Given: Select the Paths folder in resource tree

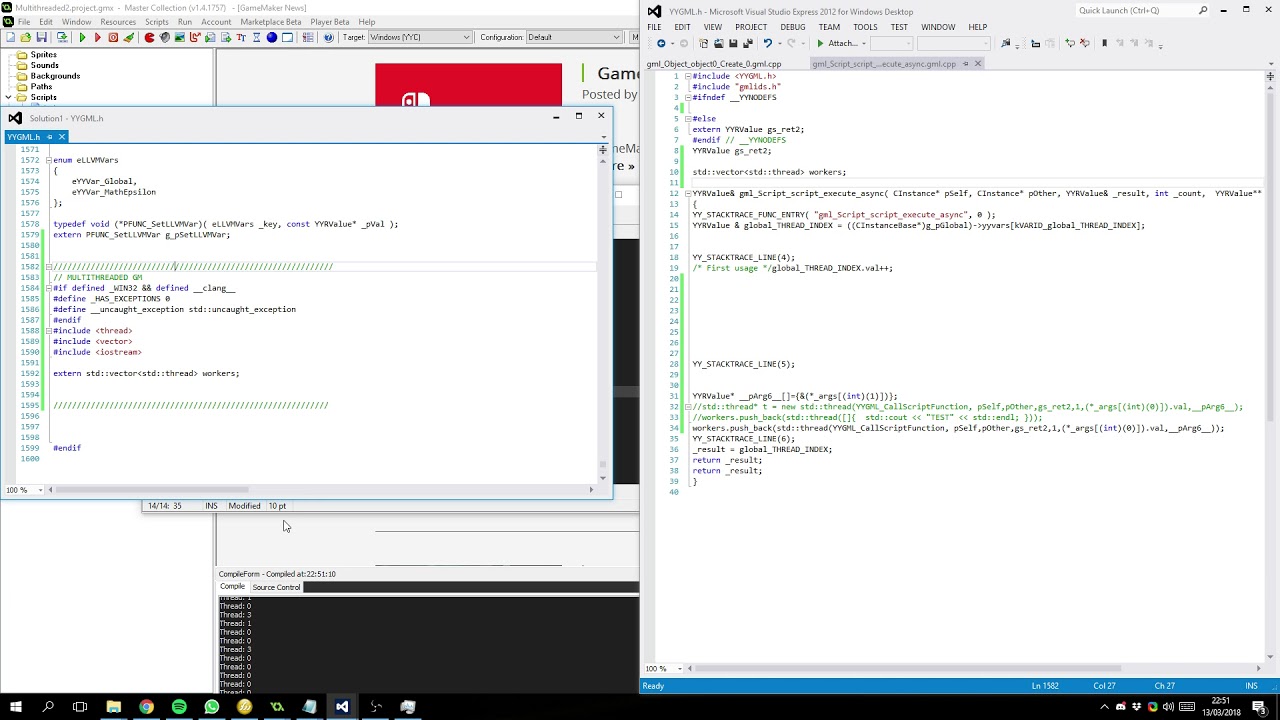Looking at the screenshot, I should click(x=41, y=87).
